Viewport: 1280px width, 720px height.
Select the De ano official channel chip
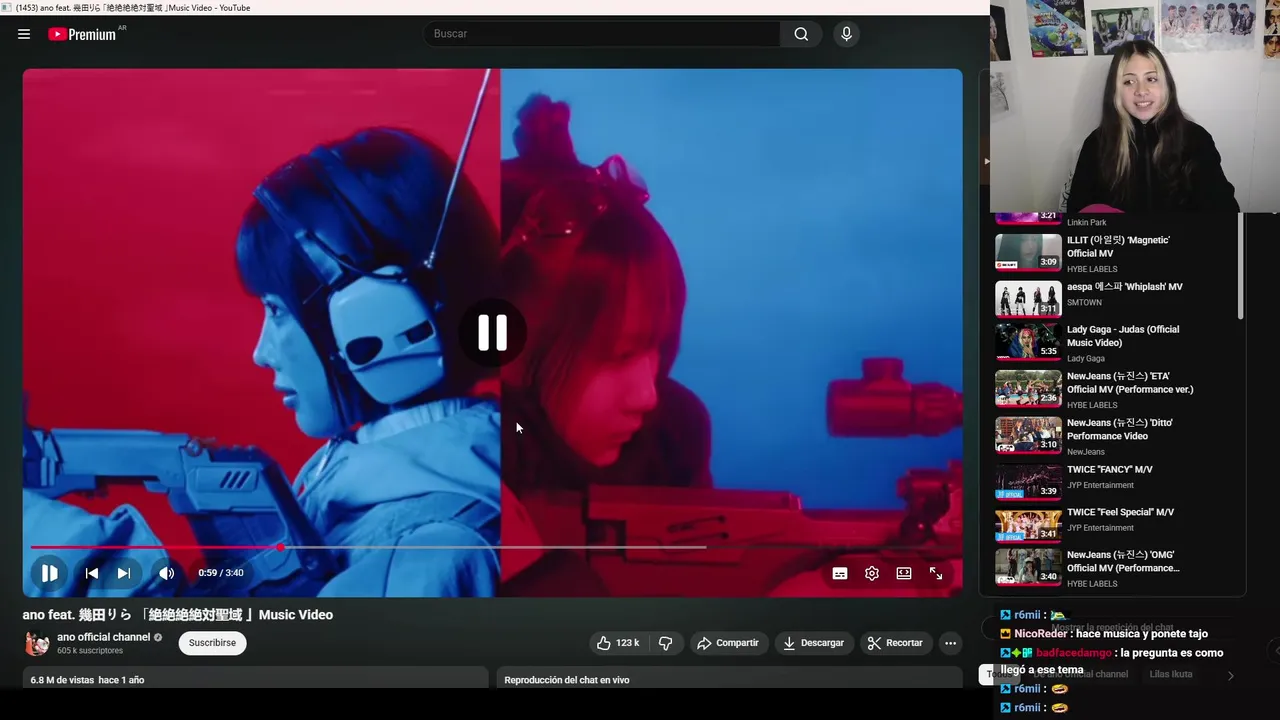click(1082, 675)
